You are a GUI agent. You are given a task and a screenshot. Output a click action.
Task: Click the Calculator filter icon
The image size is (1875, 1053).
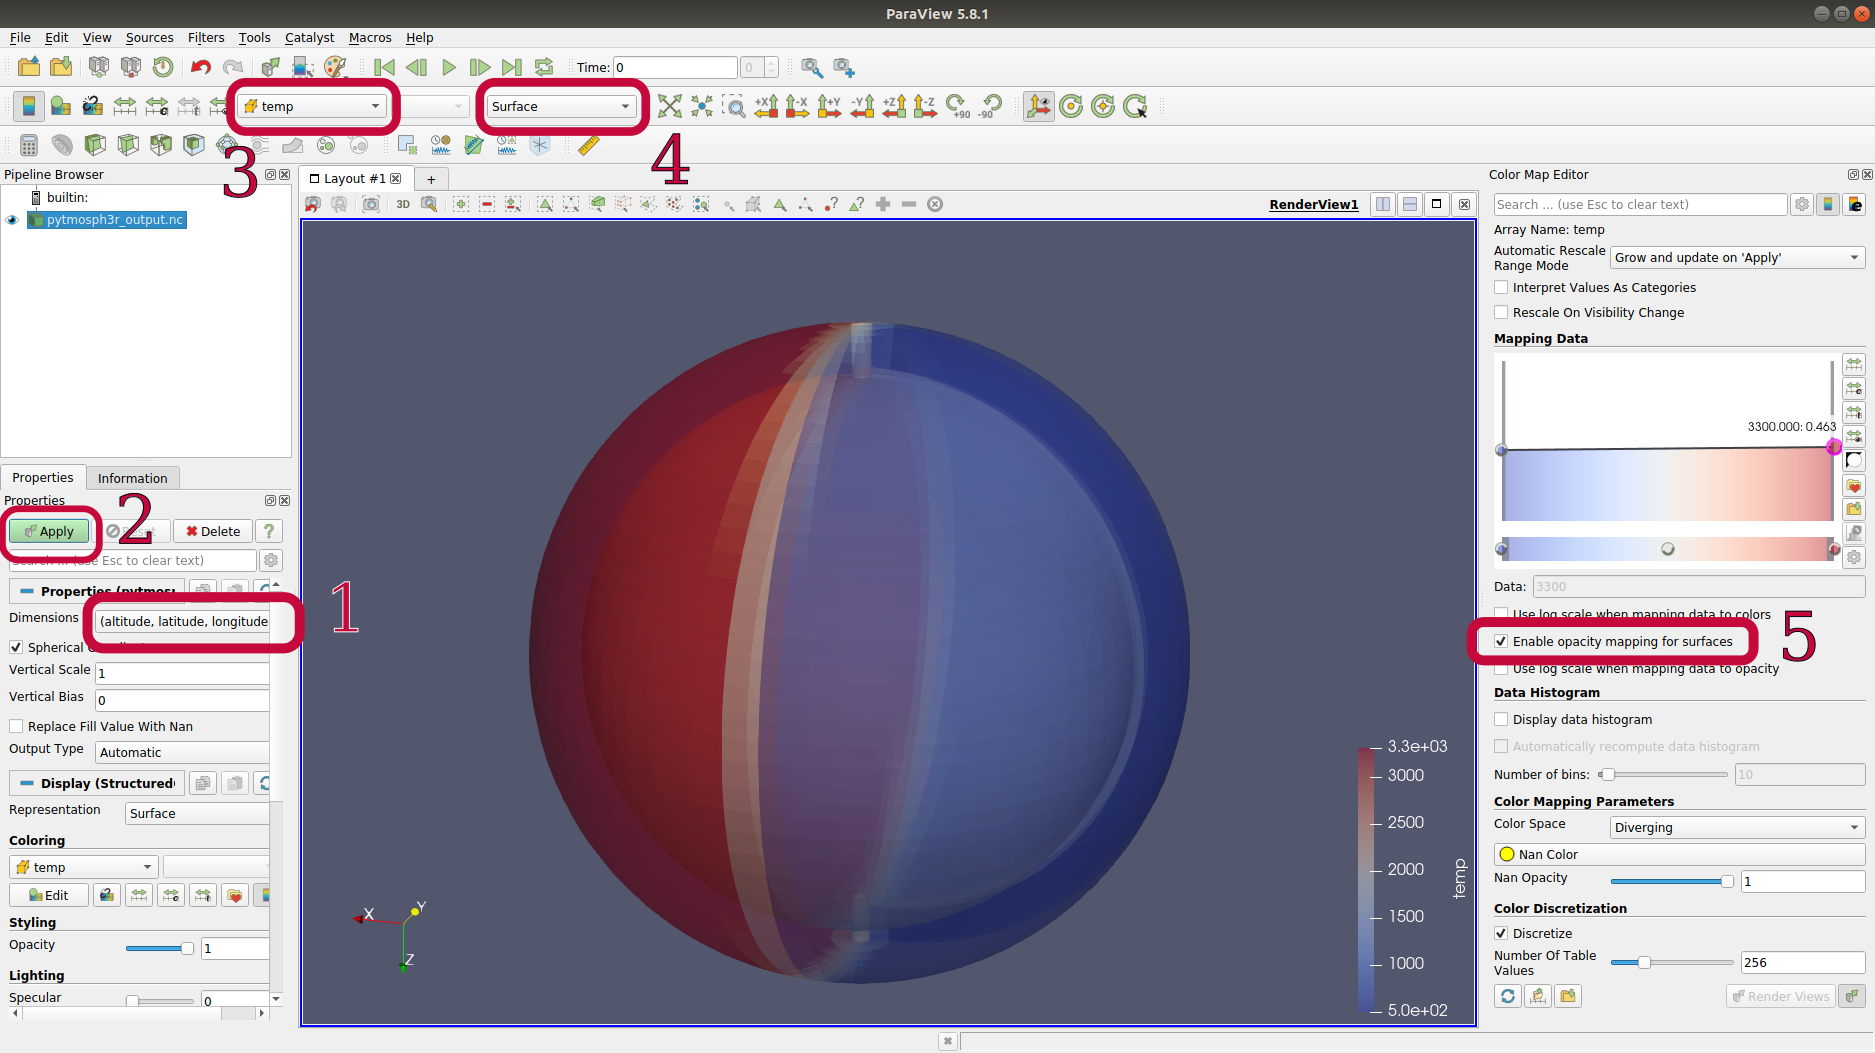(29, 145)
